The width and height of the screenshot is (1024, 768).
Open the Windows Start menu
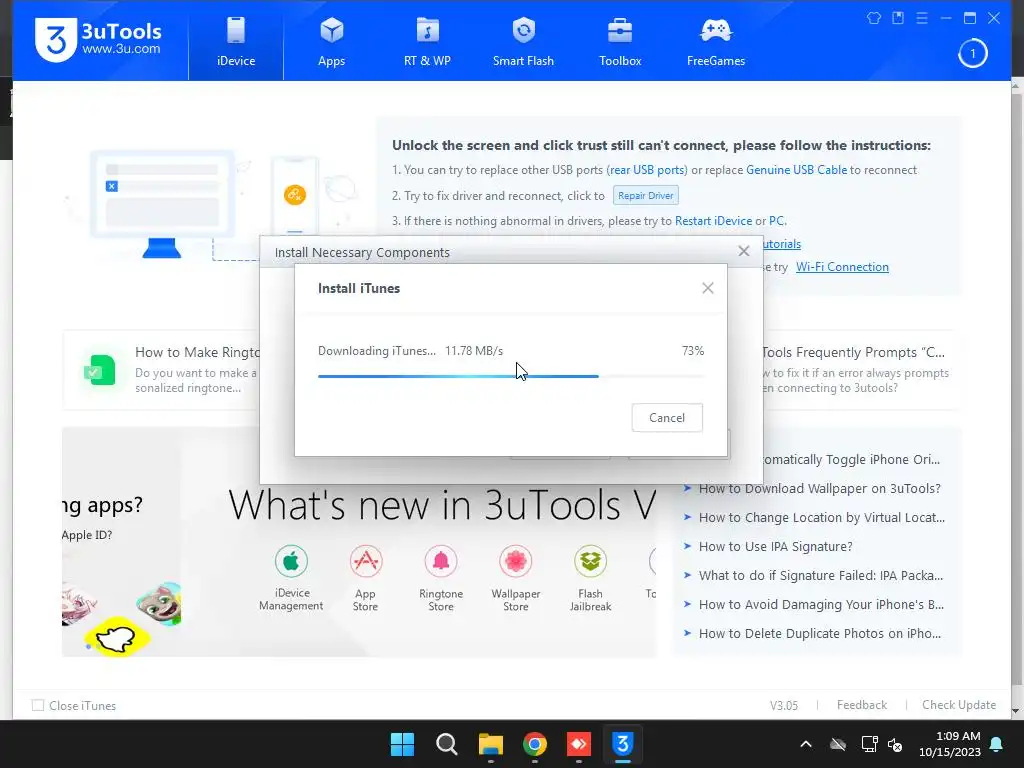coord(402,744)
